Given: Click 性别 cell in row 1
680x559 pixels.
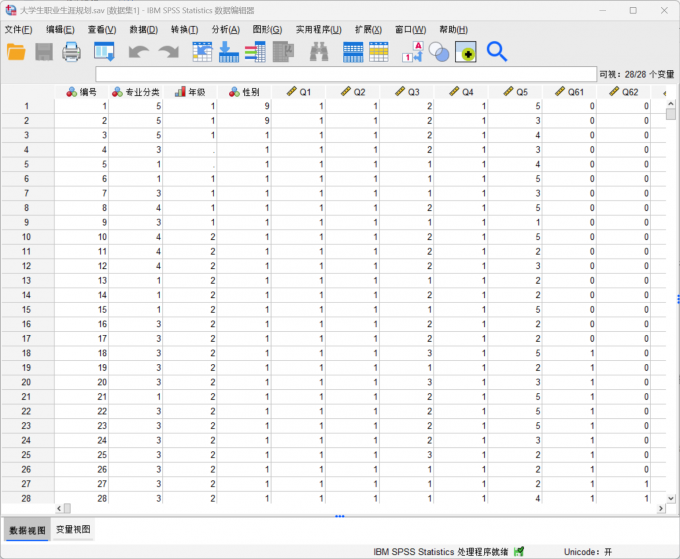Looking at the screenshot, I should [x=244, y=106].
